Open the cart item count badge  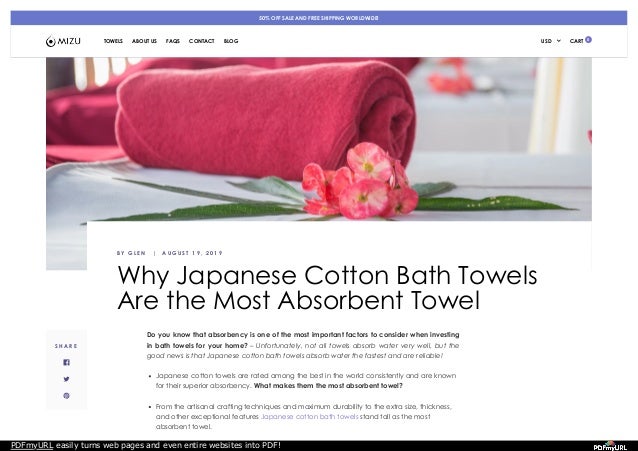(588, 39)
